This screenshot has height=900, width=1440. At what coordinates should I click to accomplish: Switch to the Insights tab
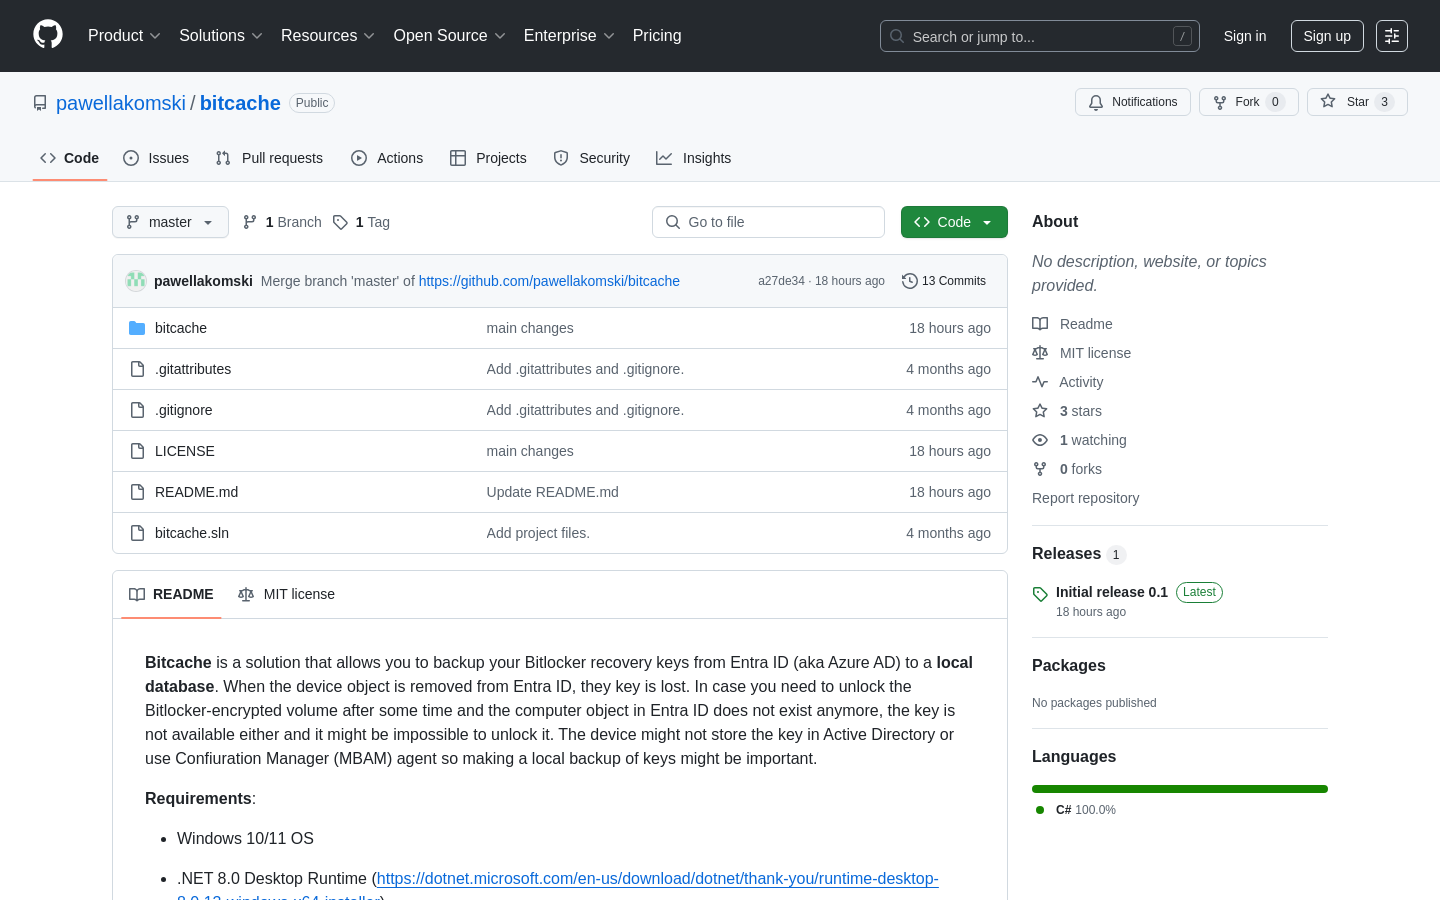[x=694, y=158]
